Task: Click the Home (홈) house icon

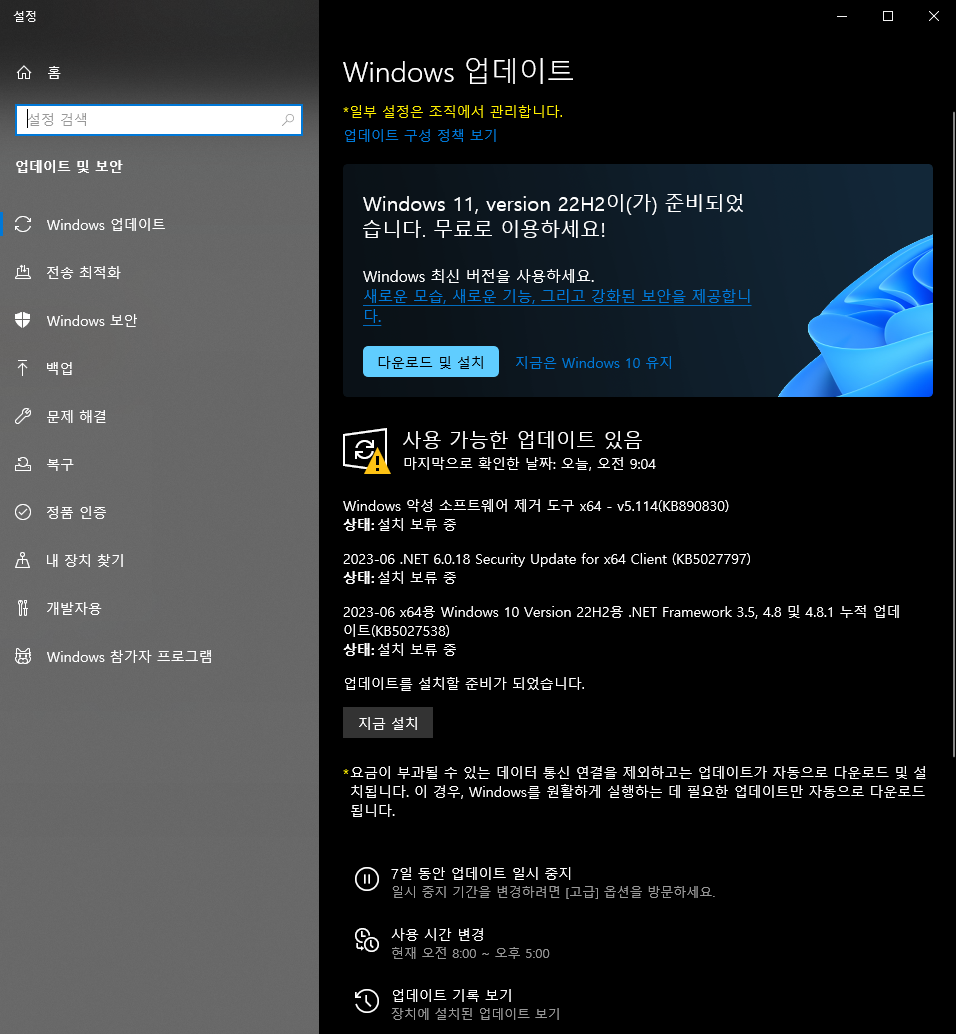Action: click(24, 73)
